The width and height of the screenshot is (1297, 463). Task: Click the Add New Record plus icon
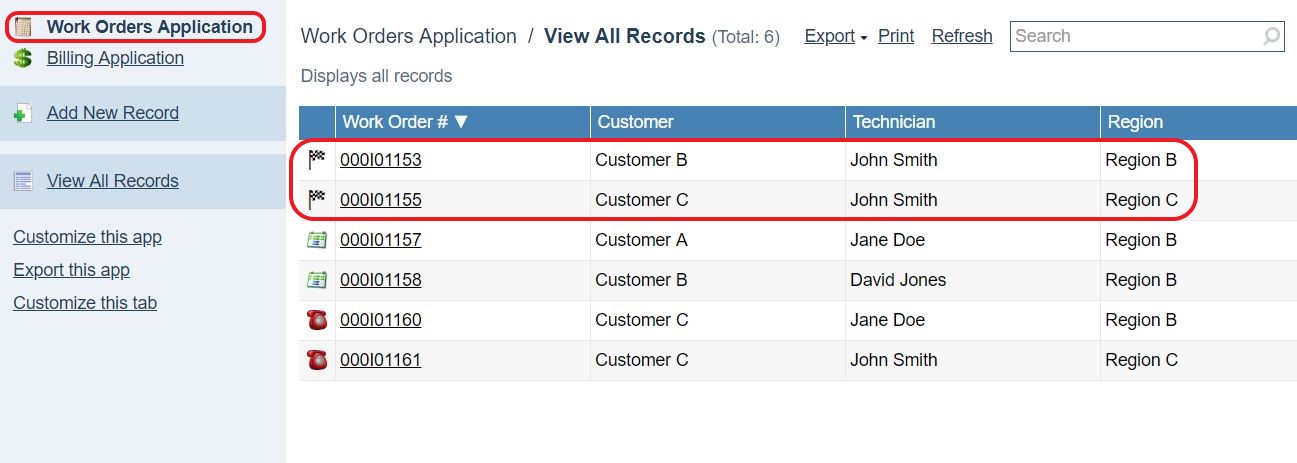[23, 114]
